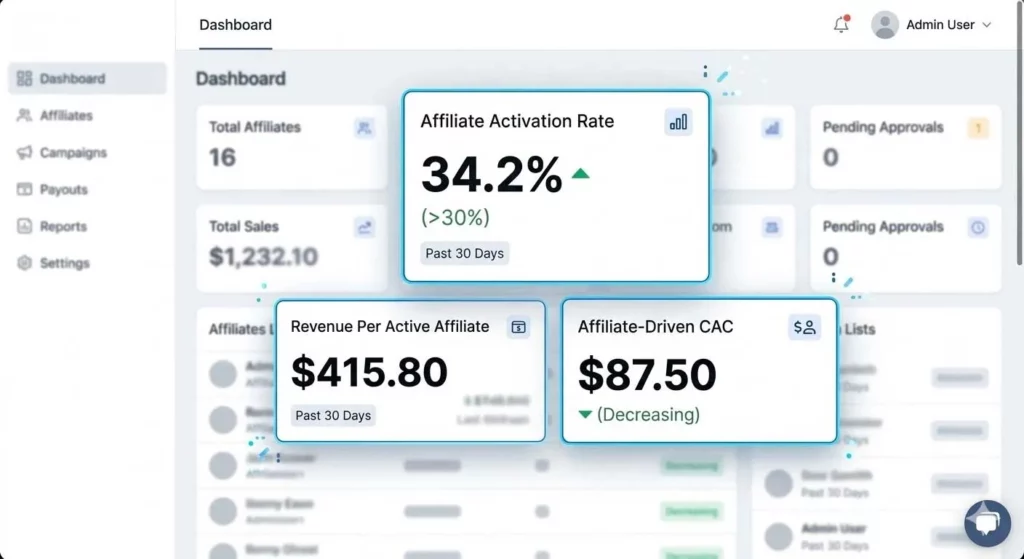Click the Payouts card icon in sidebar
This screenshot has width=1024, height=559.
click(x=24, y=189)
